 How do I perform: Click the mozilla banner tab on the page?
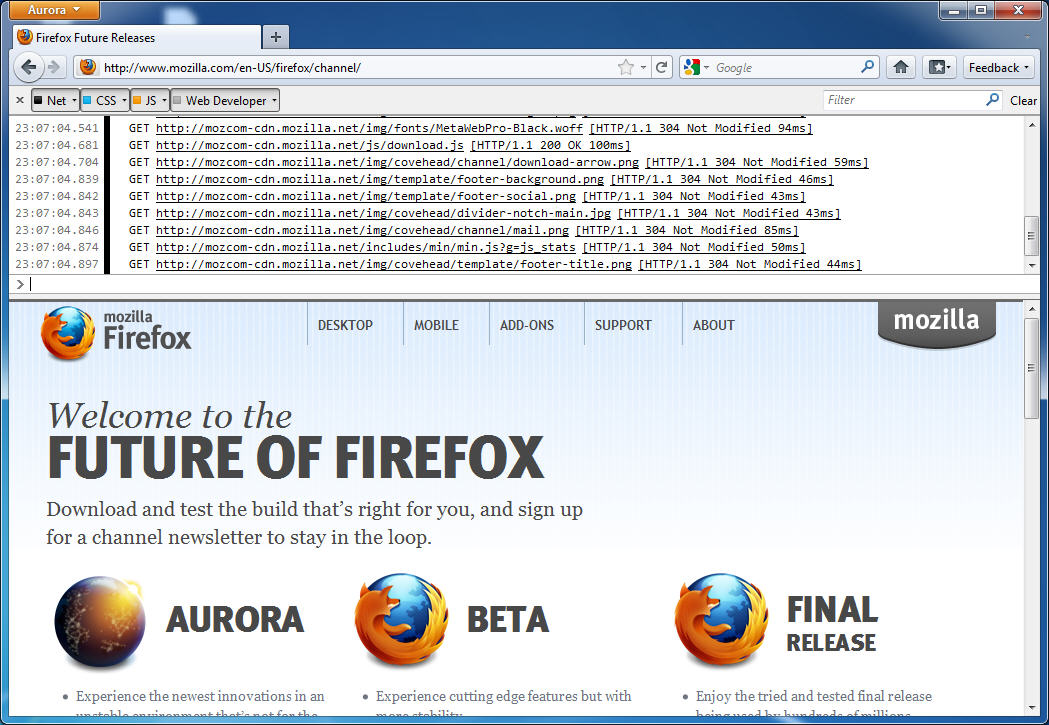[936, 320]
